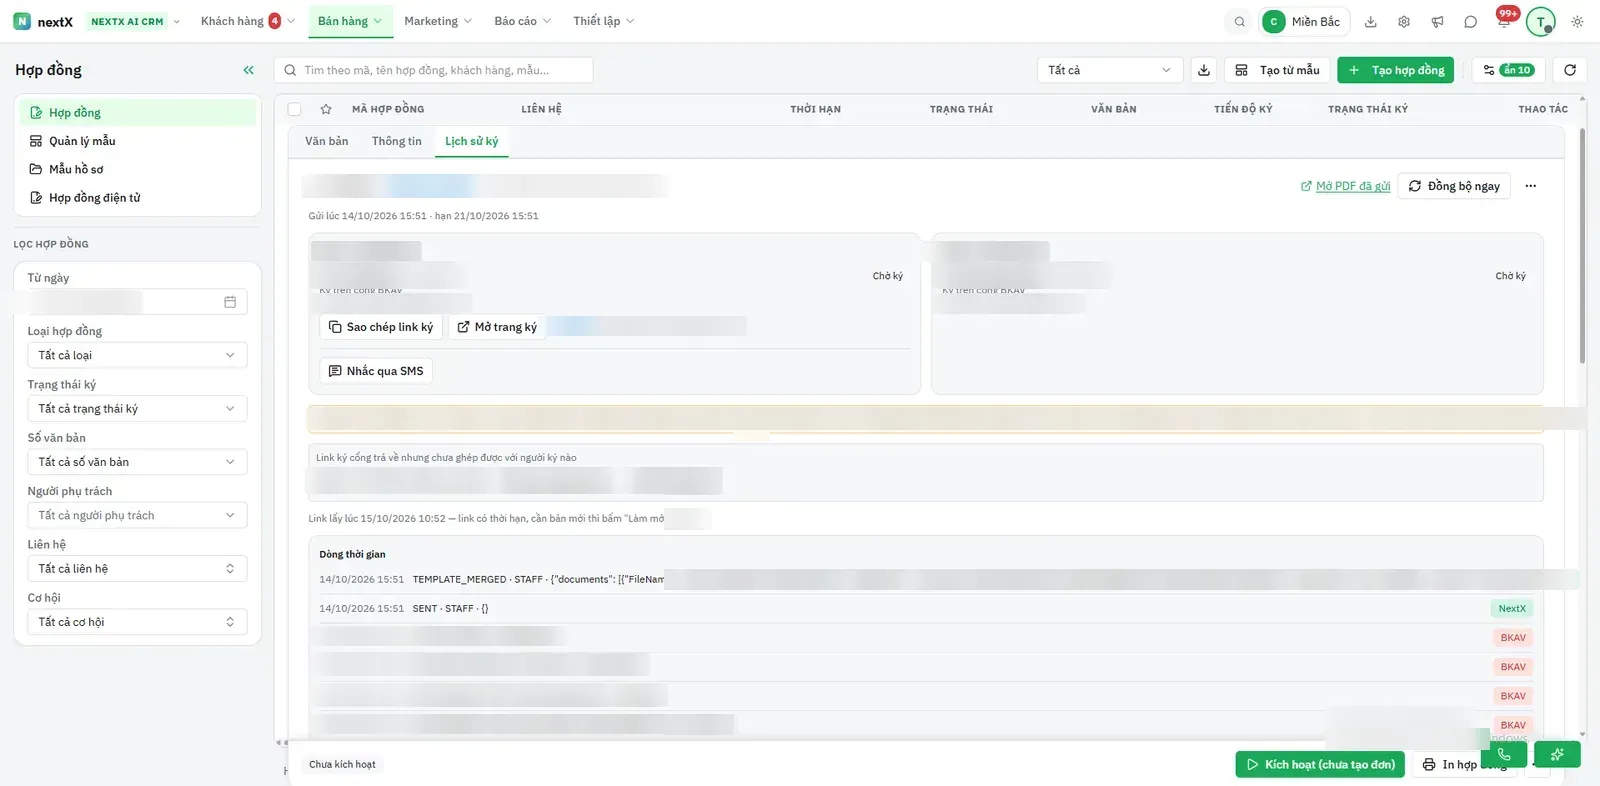Viewport: 1600px width, 786px height.
Task: Click Sao chép link ký button
Action: click(381, 327)
